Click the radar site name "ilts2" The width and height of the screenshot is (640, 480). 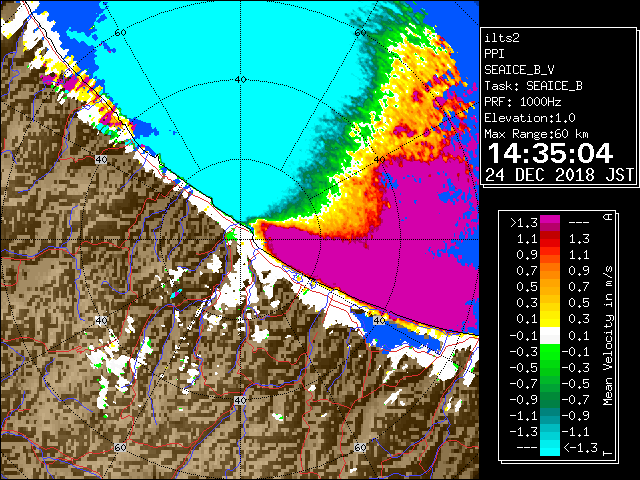click(x=502, y=38)
